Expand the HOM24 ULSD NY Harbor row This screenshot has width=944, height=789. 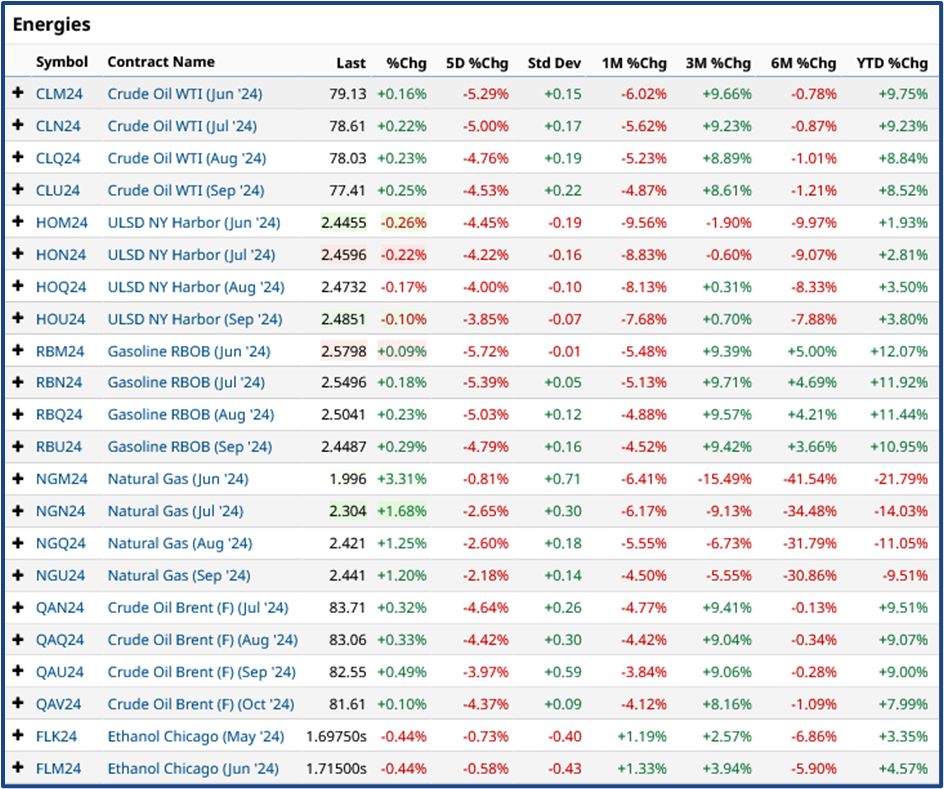pos(20,223)
